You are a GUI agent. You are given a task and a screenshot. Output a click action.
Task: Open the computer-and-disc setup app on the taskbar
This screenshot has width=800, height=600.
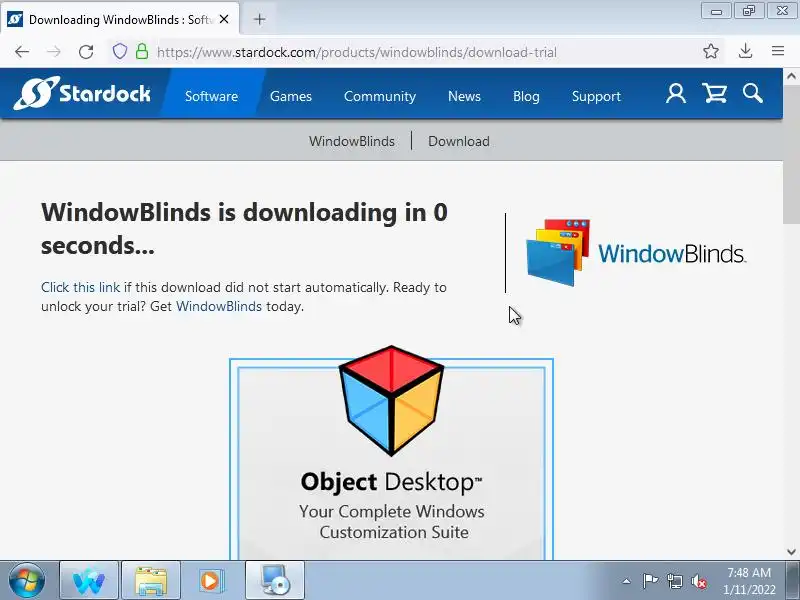pos(275,581)
